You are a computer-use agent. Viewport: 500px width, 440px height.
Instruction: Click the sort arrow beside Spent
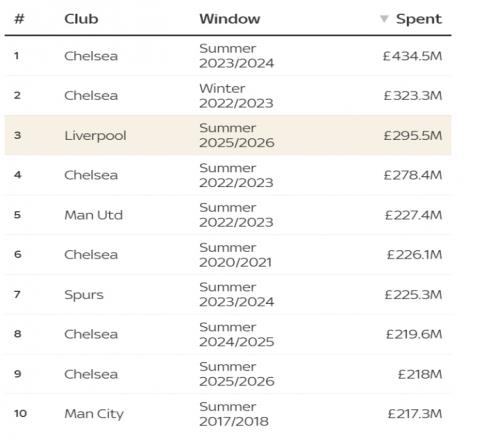click(x=384, y=19)
